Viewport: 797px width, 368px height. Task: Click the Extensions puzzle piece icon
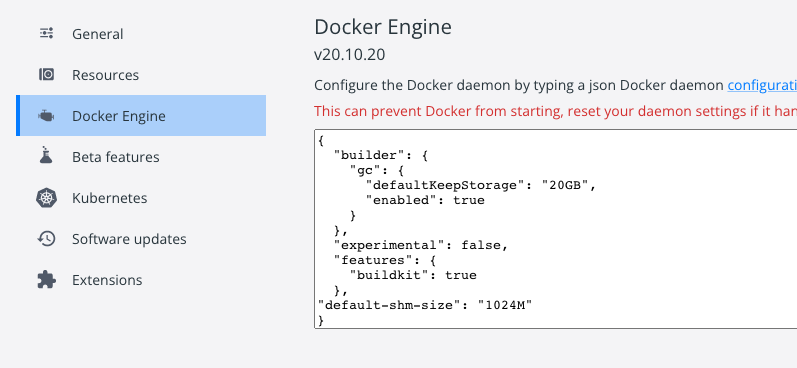pyautogui.click(x=46, y=280)
